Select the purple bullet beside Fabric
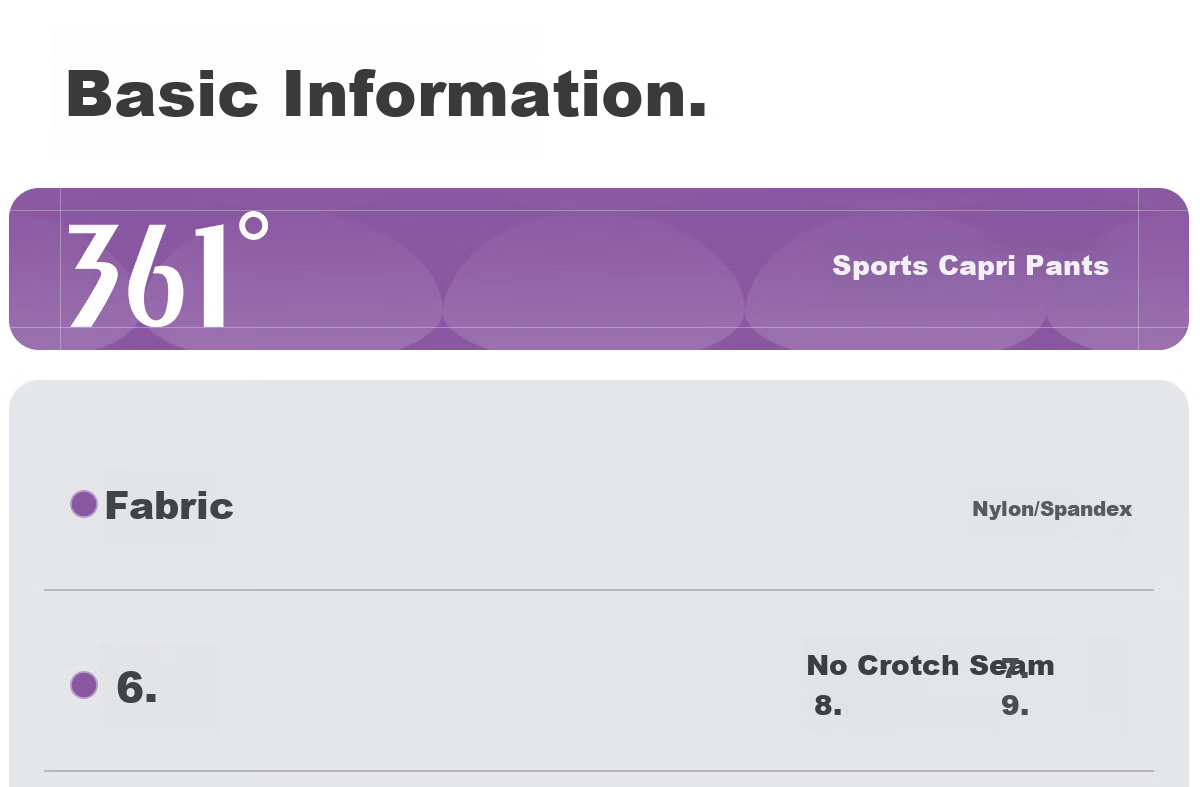The height and width of the screenshot is (787, 1200). tap(84, 504)
